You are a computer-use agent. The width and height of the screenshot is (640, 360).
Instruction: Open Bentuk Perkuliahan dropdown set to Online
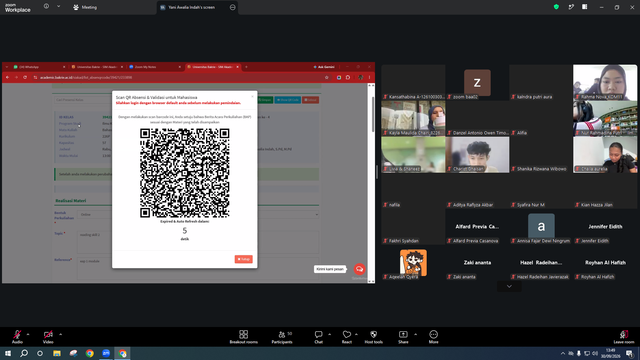(198, 214)
